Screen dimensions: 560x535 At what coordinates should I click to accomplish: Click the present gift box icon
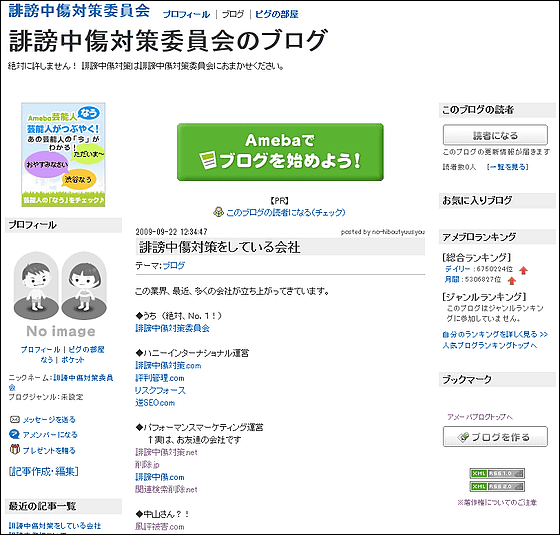point(15,449)
